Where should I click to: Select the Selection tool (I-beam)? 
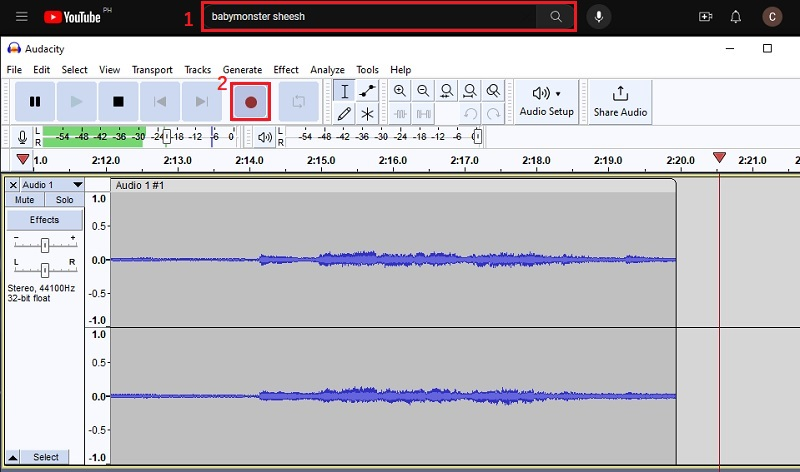tap(344, 91)
